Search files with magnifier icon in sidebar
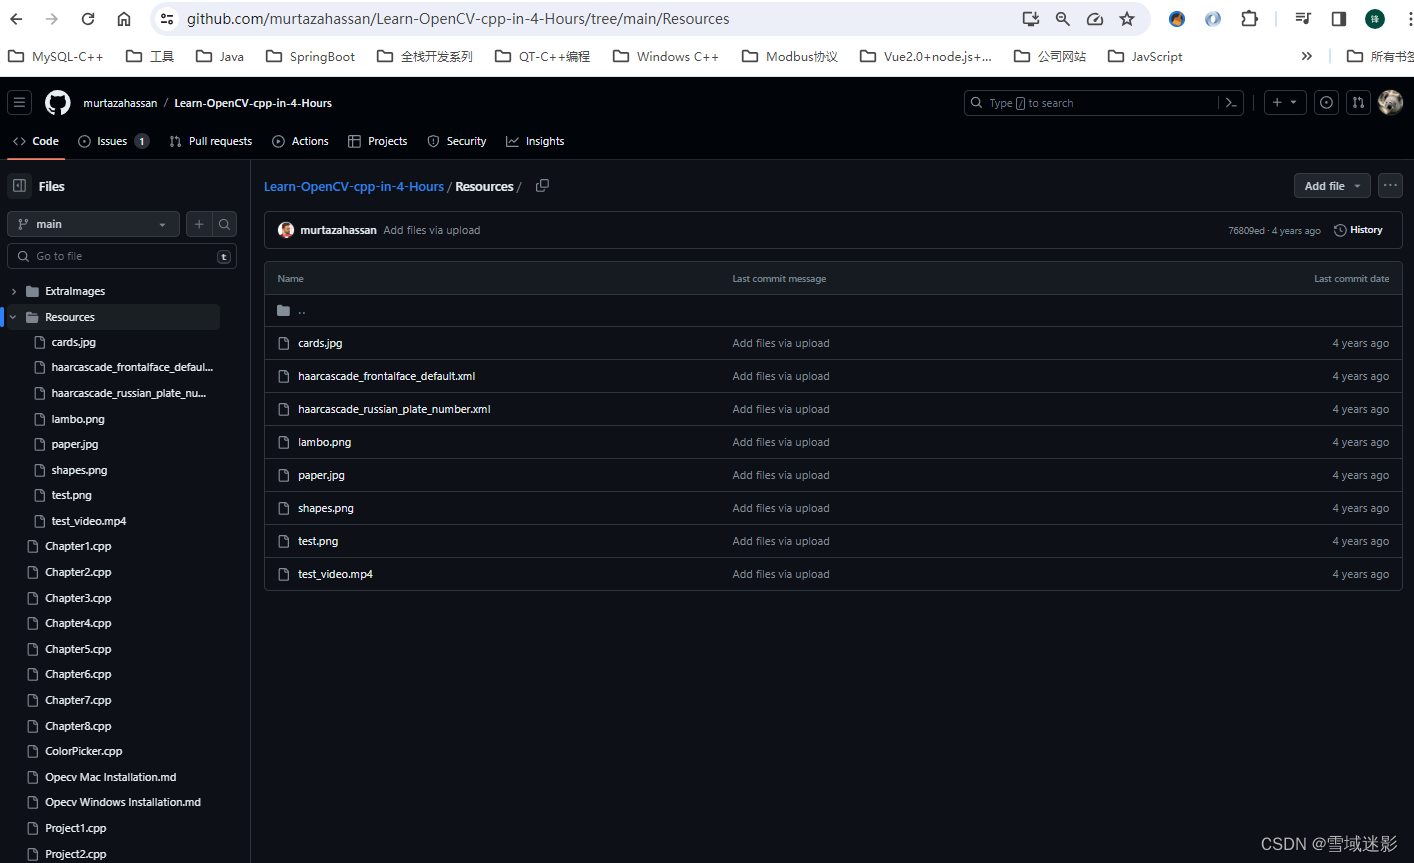 click(225, 224)
